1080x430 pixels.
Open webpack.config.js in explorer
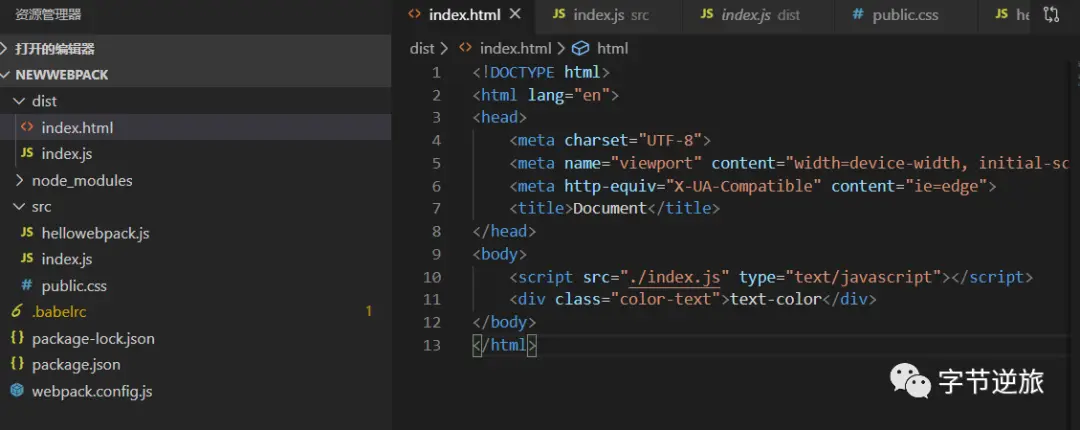(x=196, y=391)
